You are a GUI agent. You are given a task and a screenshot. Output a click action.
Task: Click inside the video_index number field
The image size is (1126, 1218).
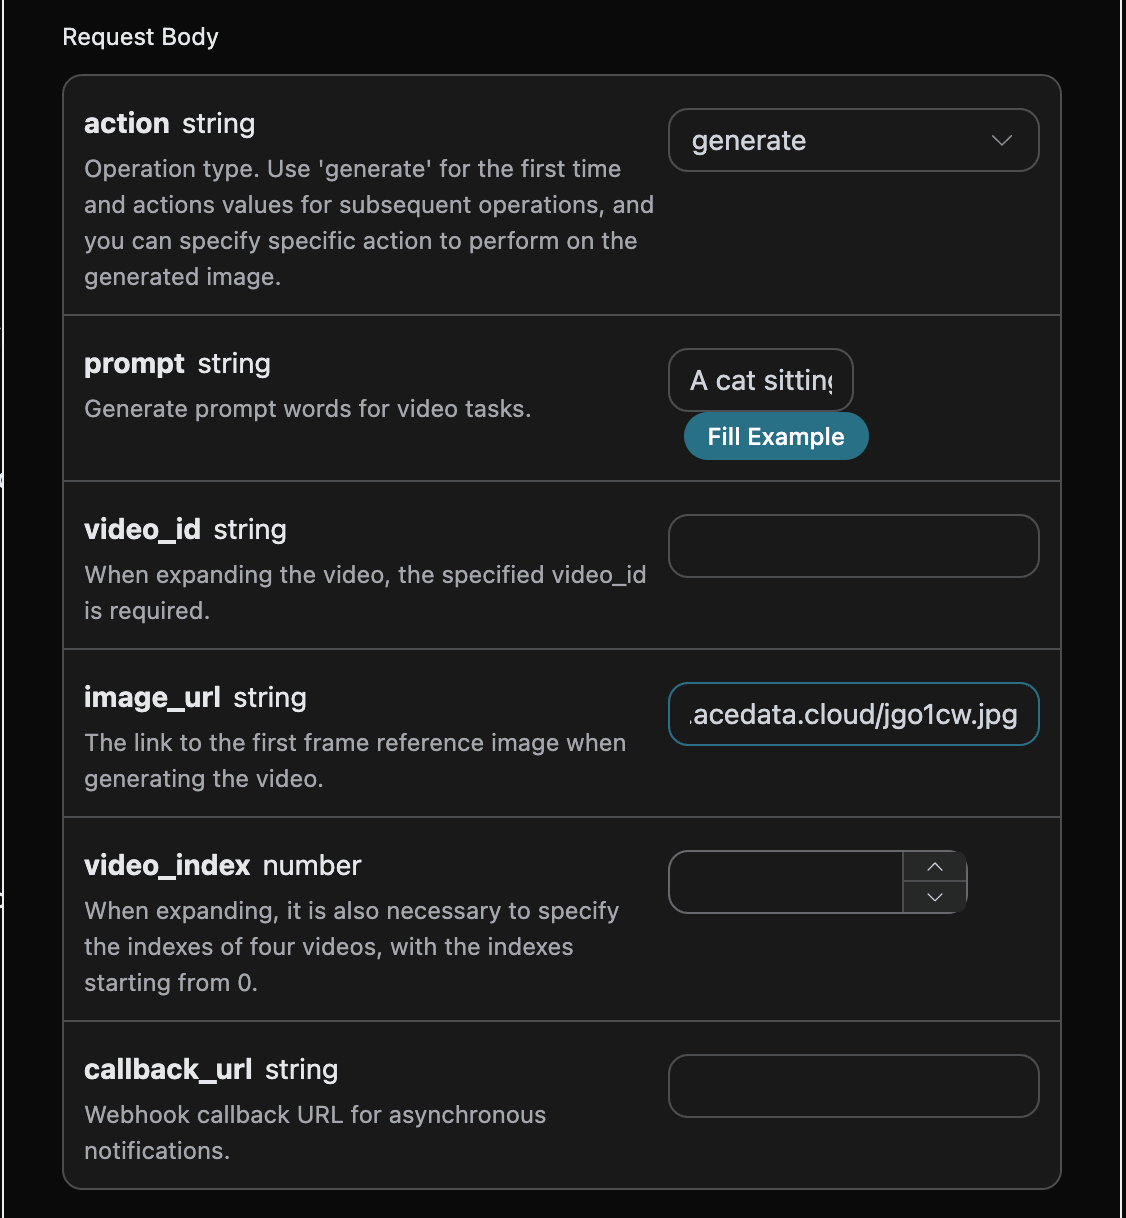(x=786, y=882)
